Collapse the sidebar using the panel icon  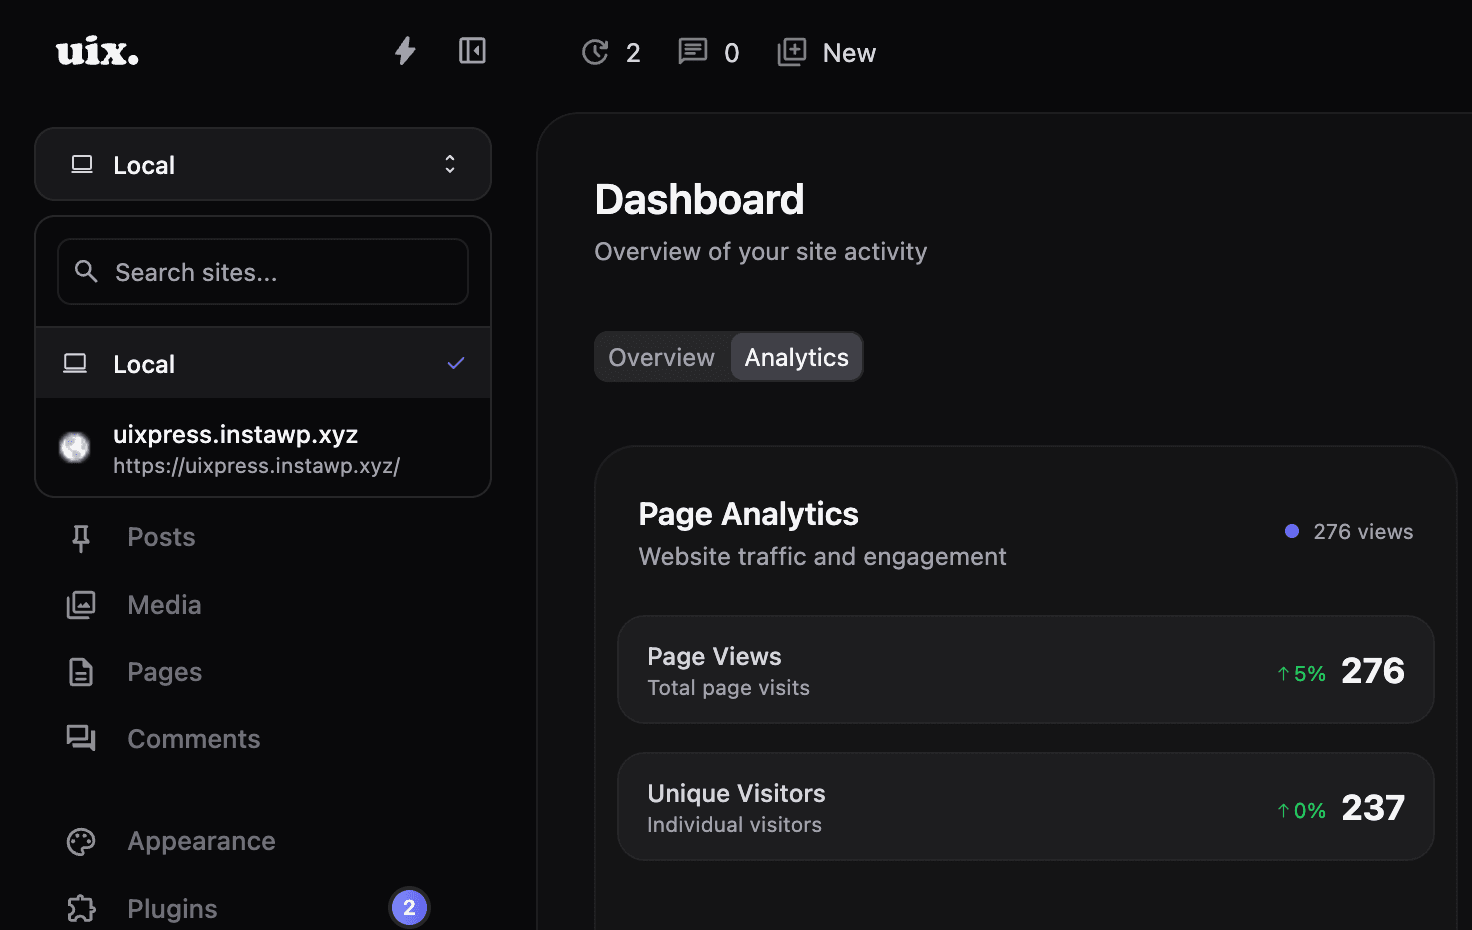click(472, 50)
